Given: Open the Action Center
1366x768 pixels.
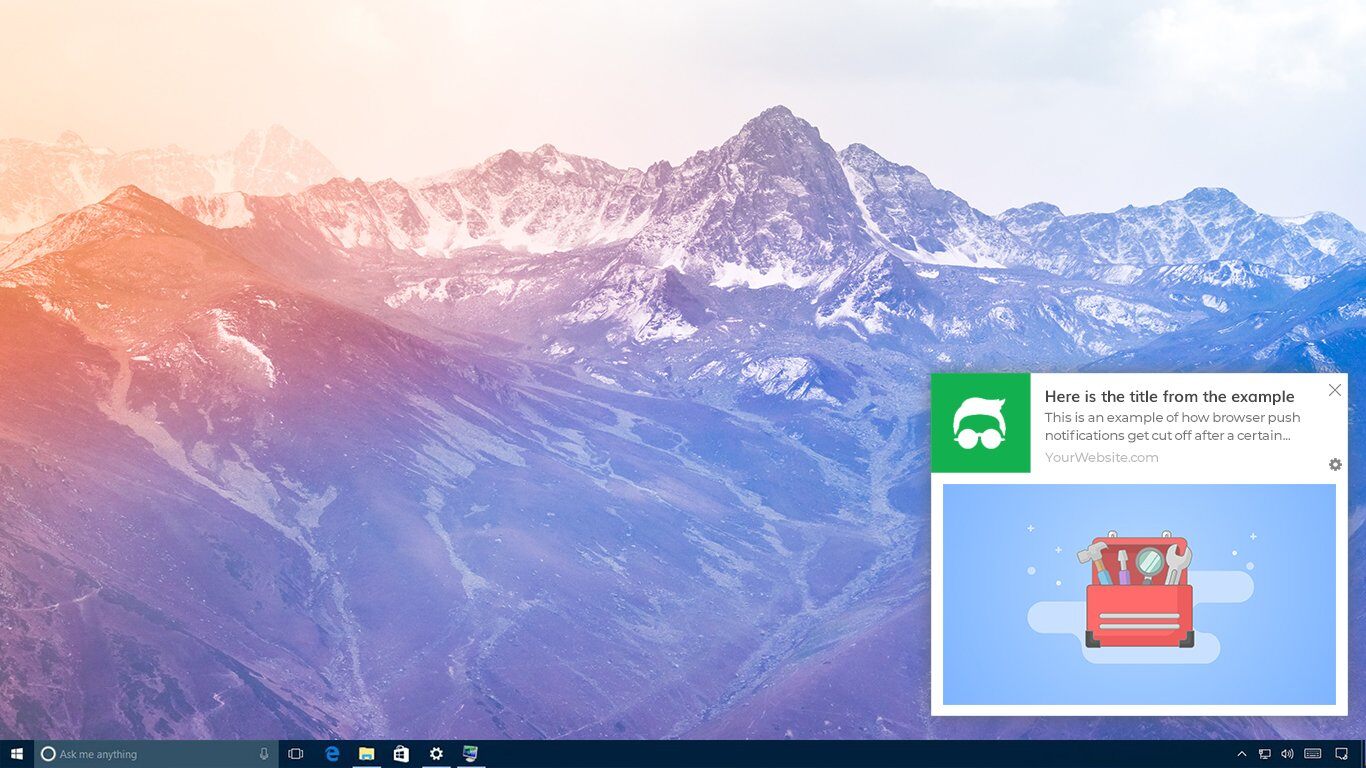Looking at the screenshot, I should [1341, 754].
